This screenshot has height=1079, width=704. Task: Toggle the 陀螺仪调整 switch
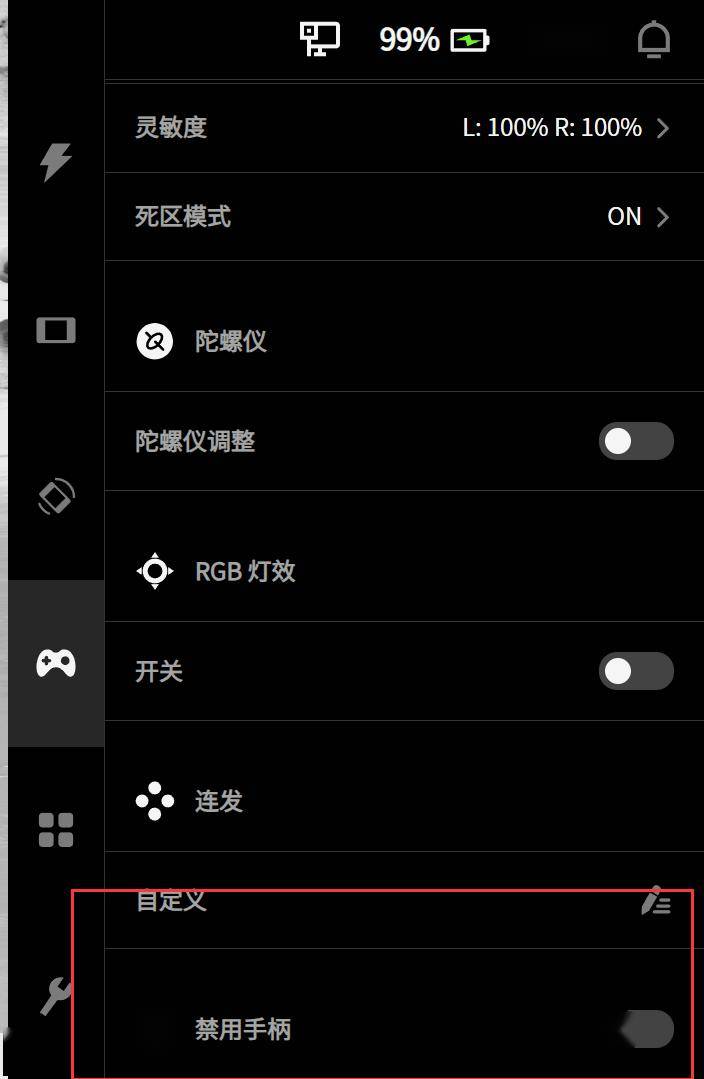click(x=636, y=441)
